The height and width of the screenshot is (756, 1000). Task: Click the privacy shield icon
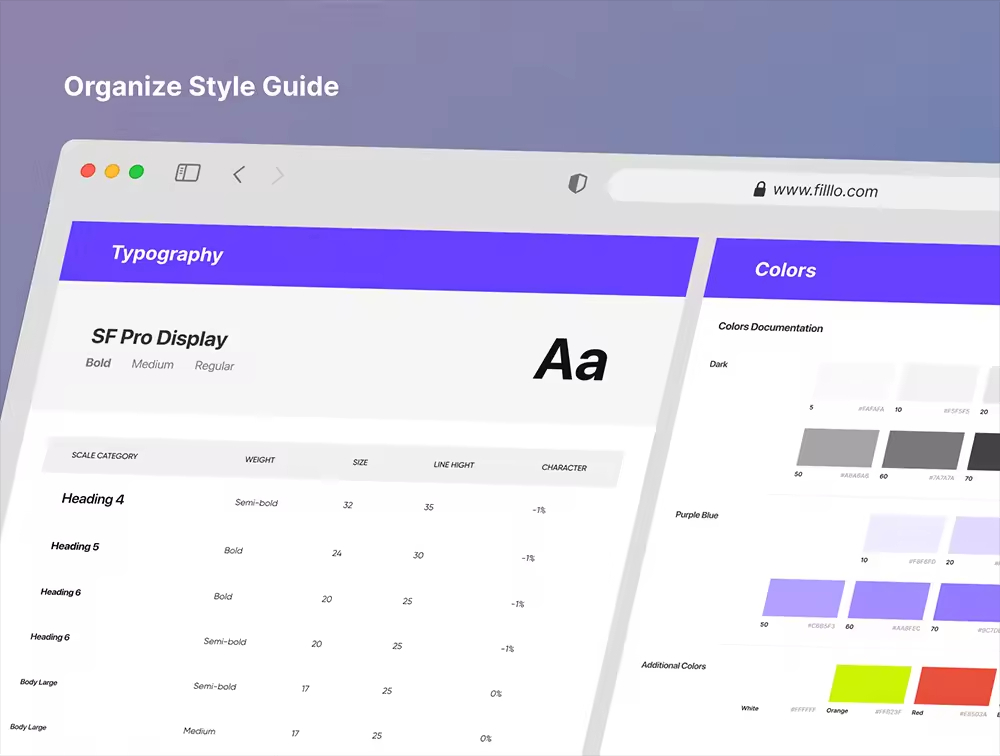point(577,183)
